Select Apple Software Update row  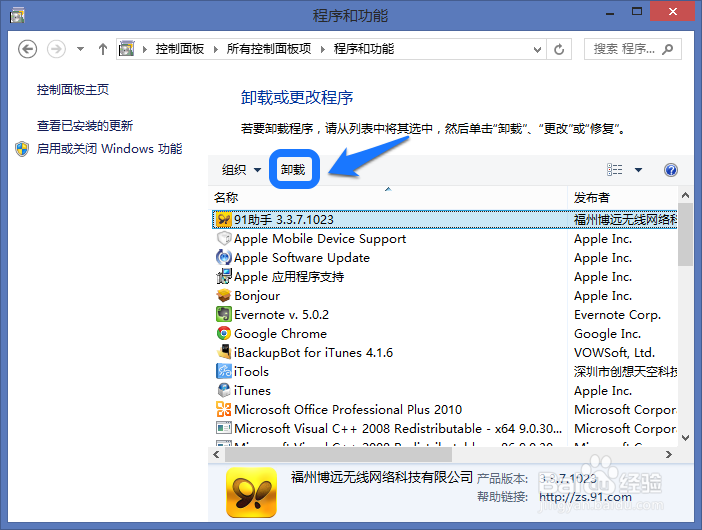click(445, 258)
